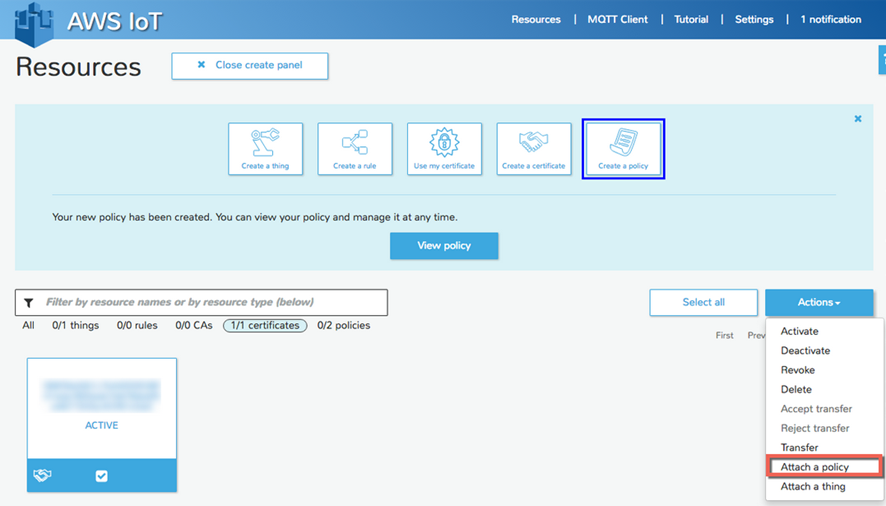Select Deactivate in the Actions menu
The width and height of the screenshot is (886, 506).
click(805, 351)
